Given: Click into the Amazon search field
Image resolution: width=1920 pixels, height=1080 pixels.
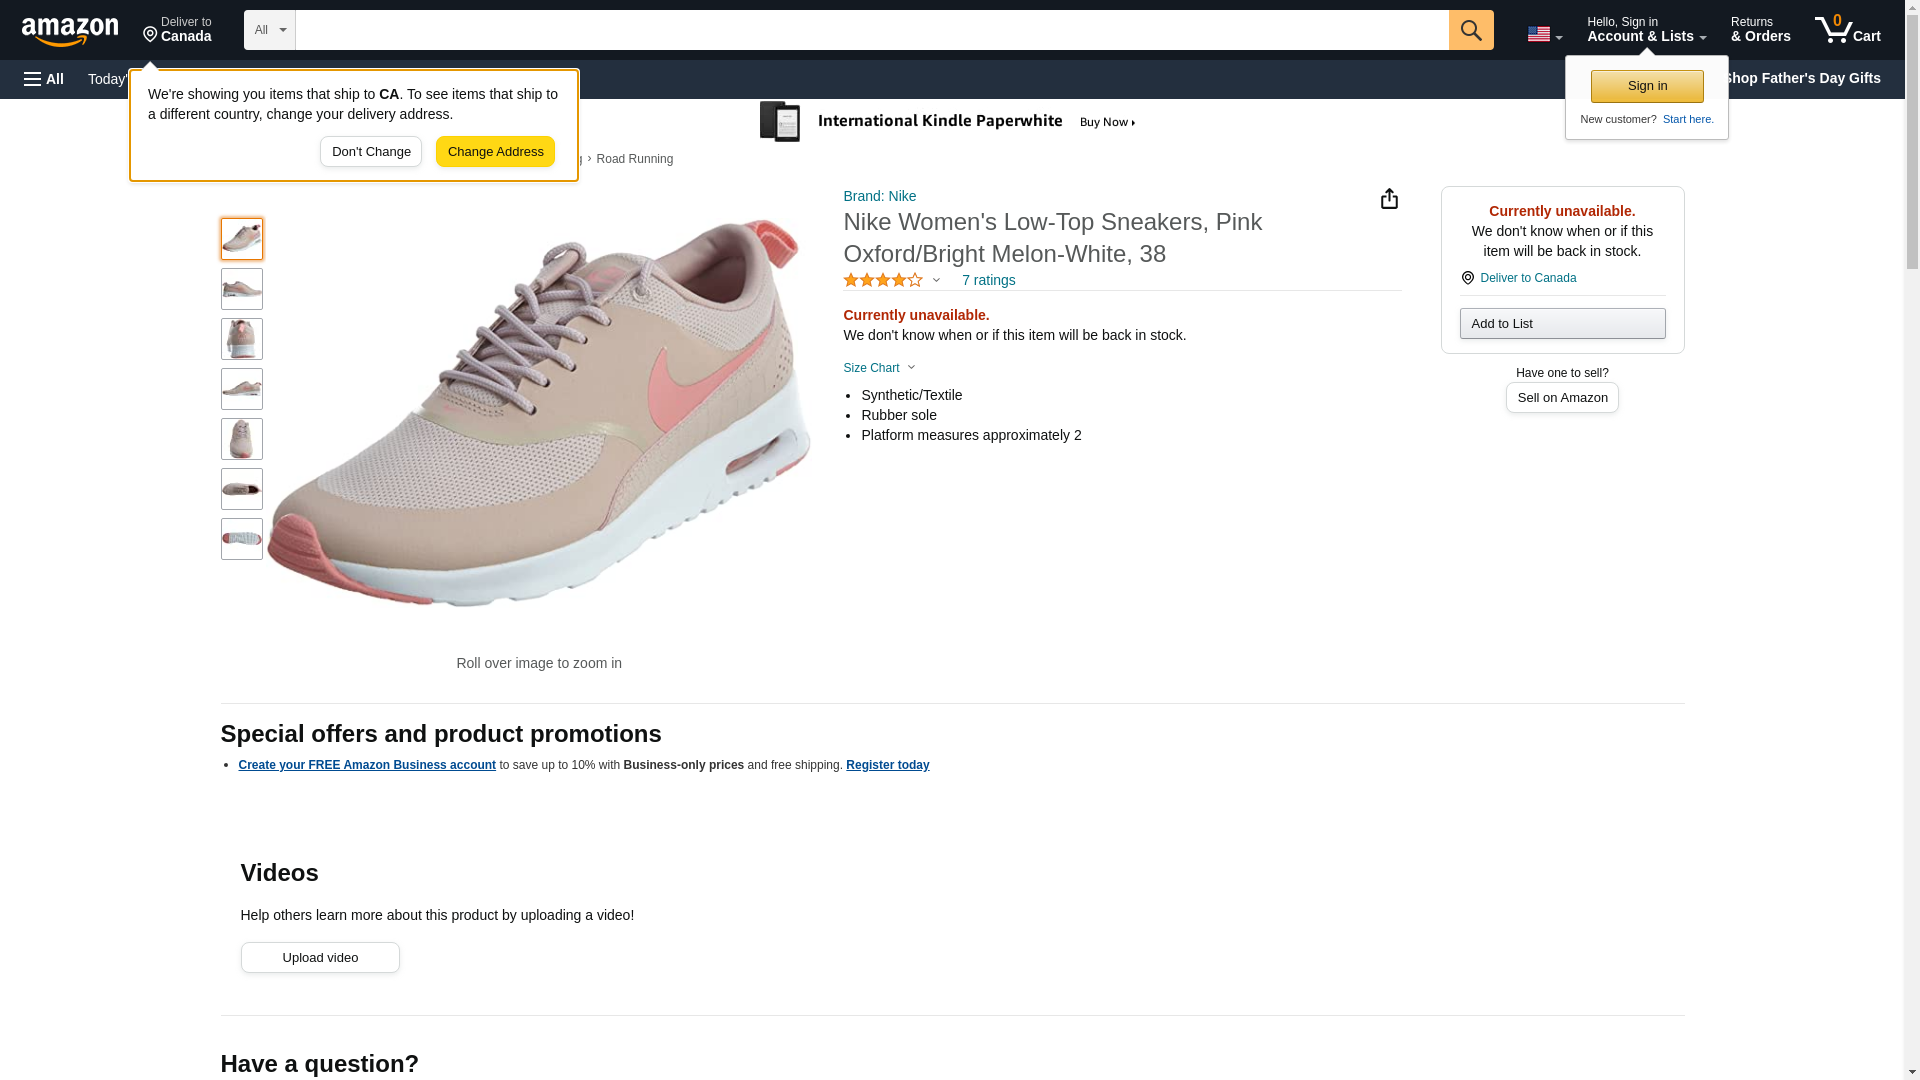Looking at the screenshot, I should coord(871,30).
